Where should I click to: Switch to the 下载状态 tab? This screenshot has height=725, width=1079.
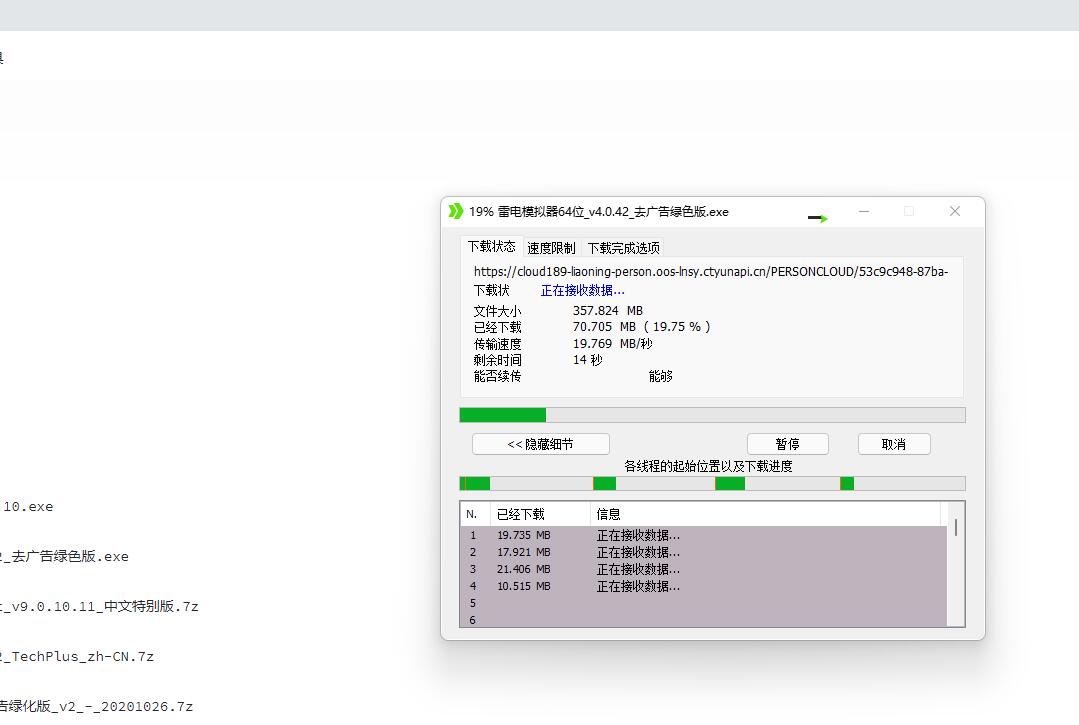tap(491, 246)
